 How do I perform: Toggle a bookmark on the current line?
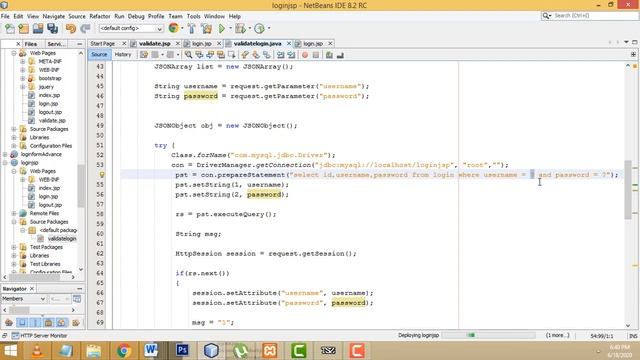[267, 55]
